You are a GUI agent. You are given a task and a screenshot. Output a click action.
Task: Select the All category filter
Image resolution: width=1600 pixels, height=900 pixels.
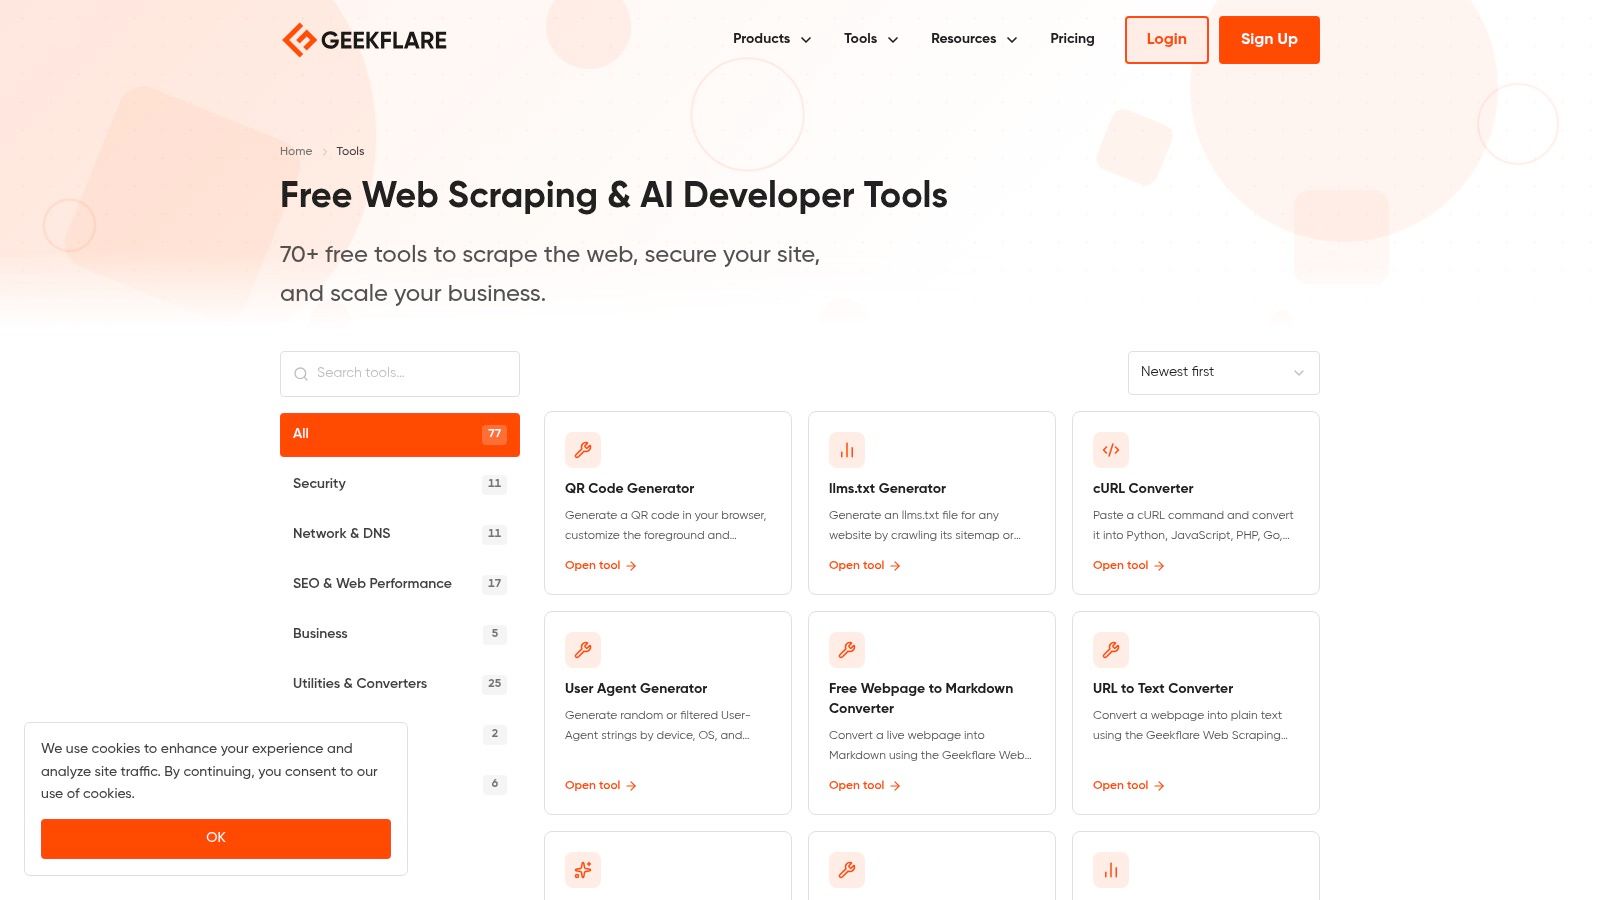tap(400, 435)
